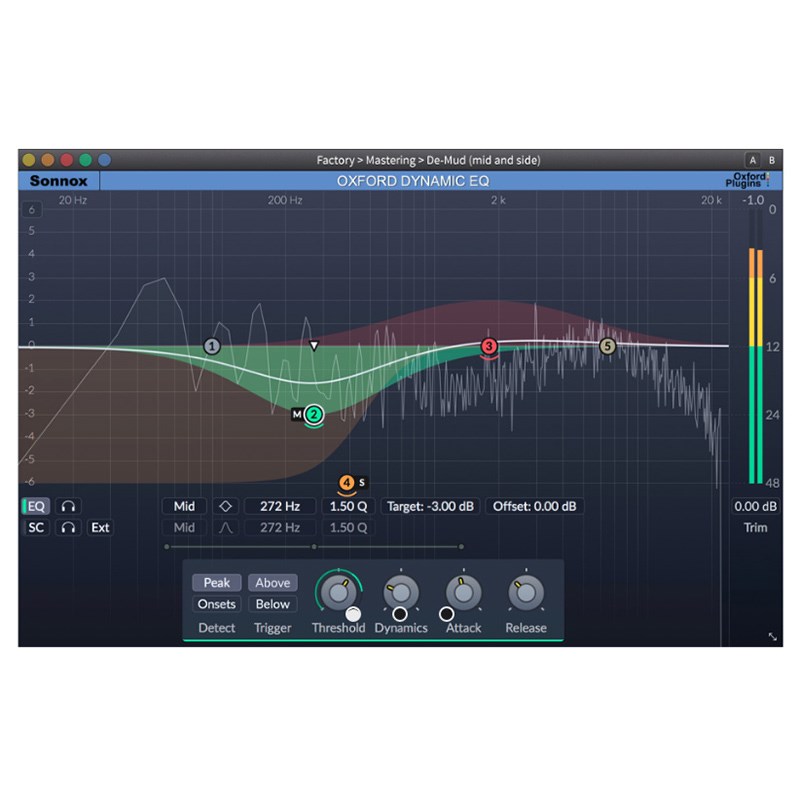Screen dimensions: 800x800
Task: Select the green band 2 node
Action: pos(314,414)
